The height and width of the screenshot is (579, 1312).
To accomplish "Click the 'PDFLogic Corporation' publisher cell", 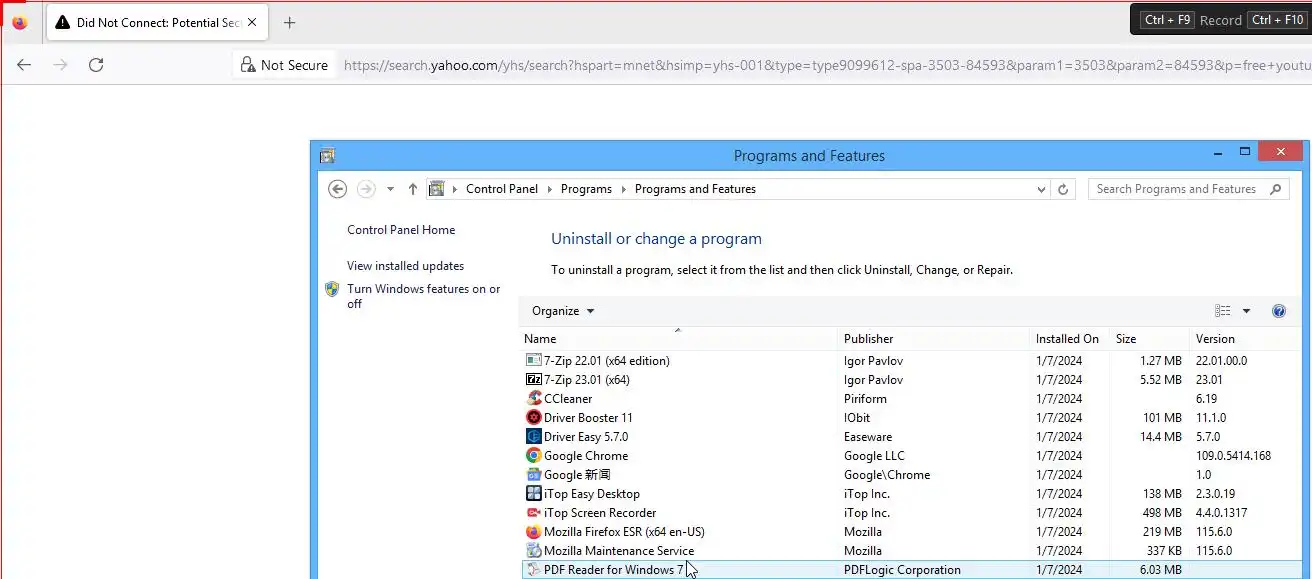I will pos(902,570).
